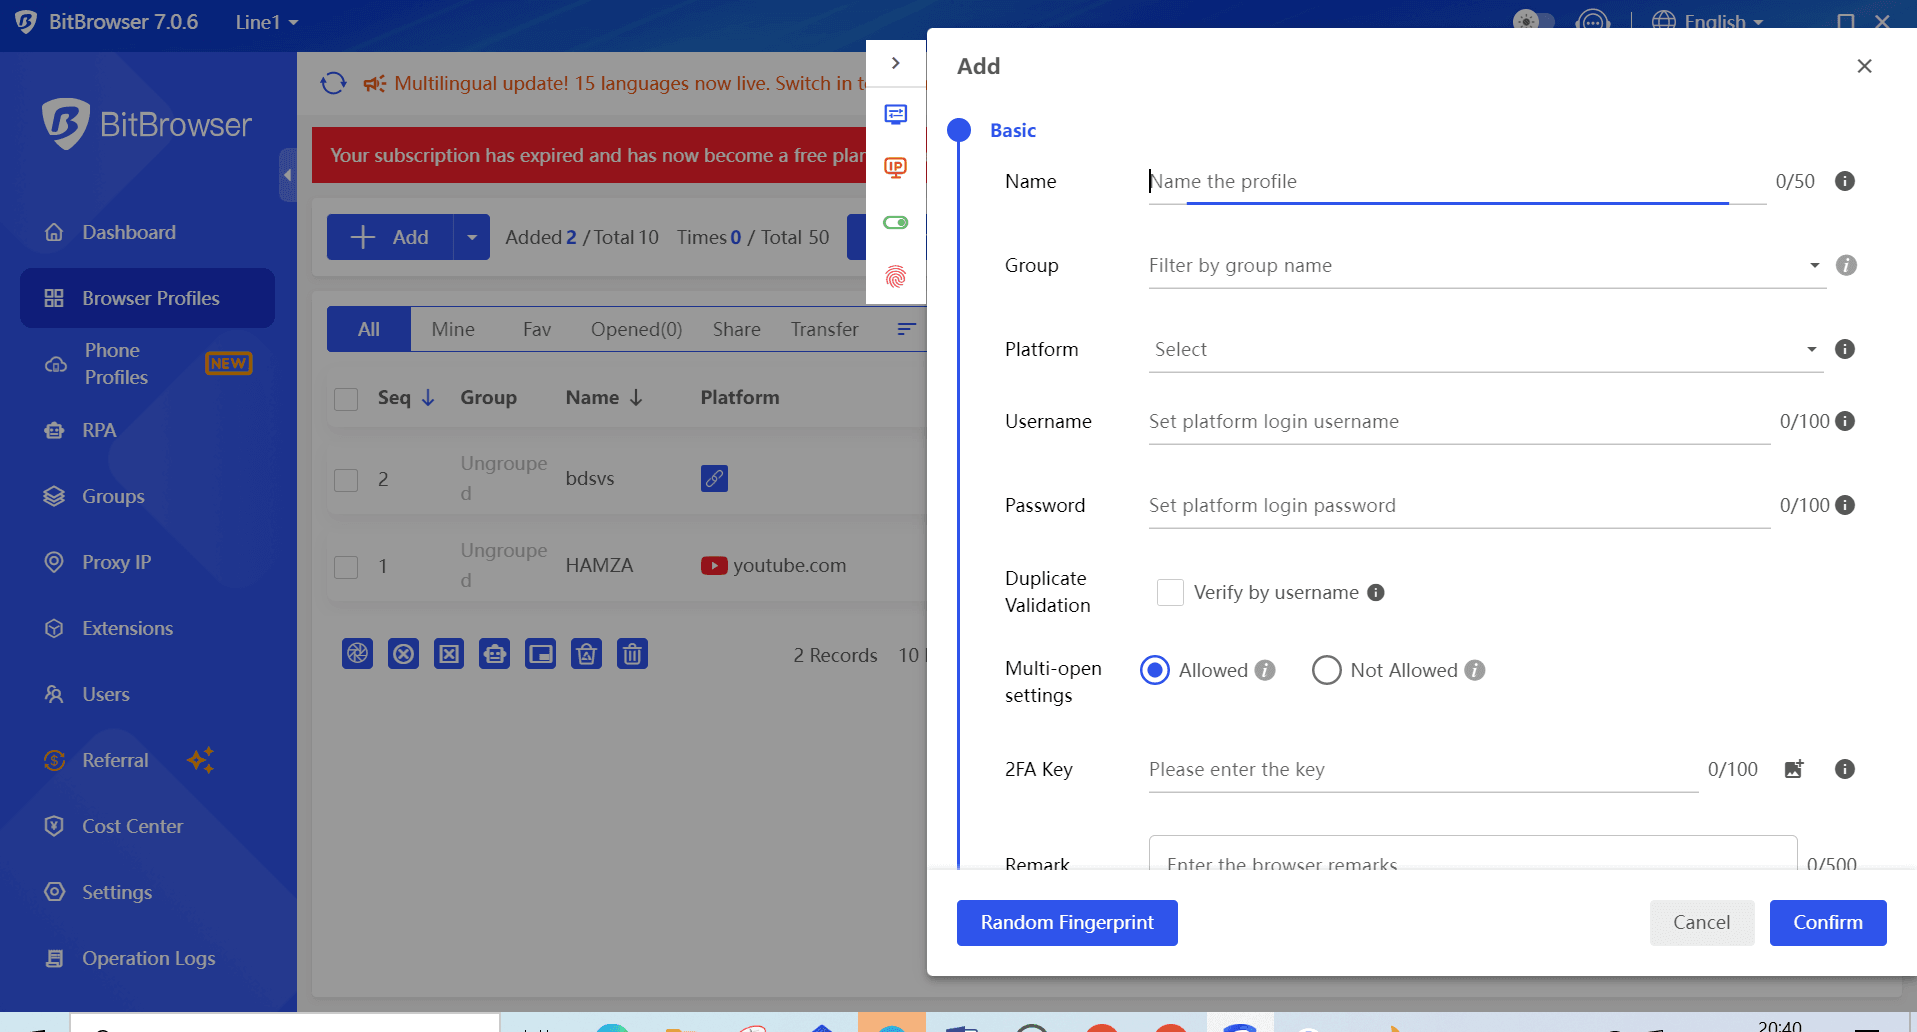Click the link platform icon for bdsvs
Screen dimensions: 1917x1032
714,478
